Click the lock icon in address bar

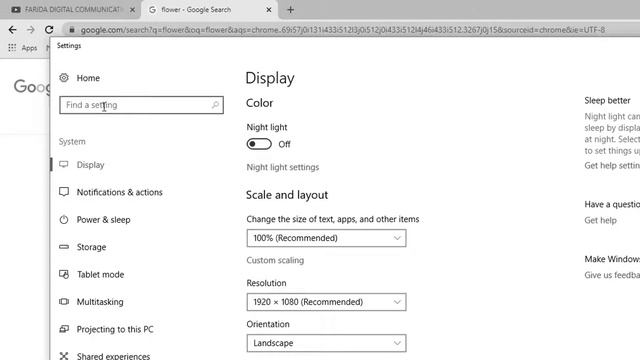[x=72, y=30]
